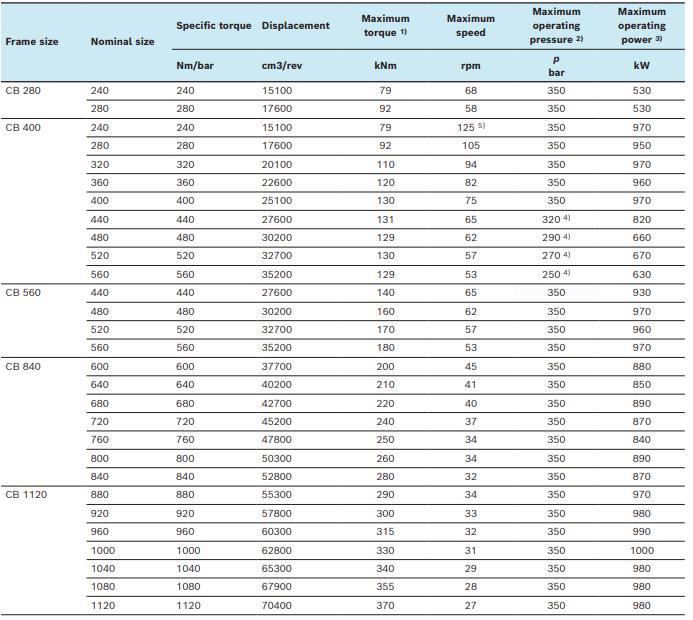
Task: Click maximum speed value 105
Action: tap(471, 146)
